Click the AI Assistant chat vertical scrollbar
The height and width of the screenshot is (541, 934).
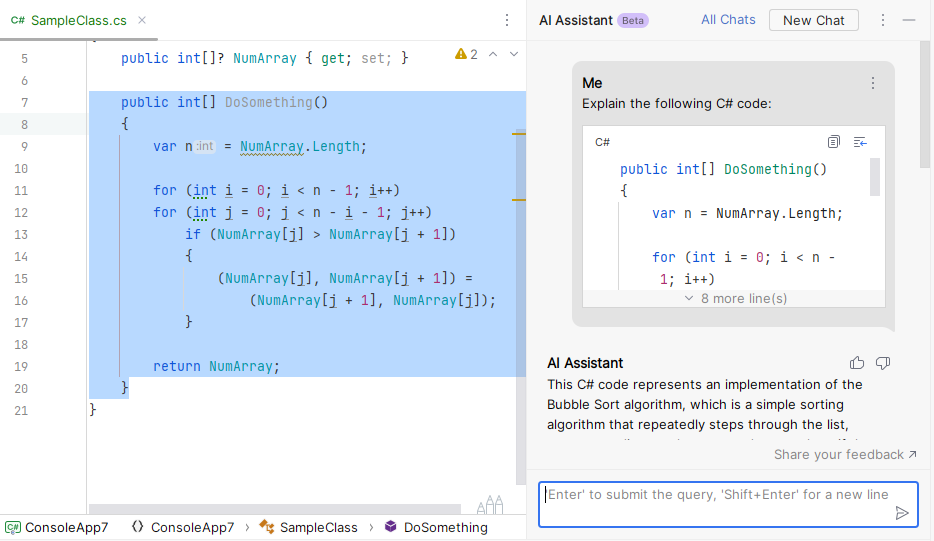point(925,104)
